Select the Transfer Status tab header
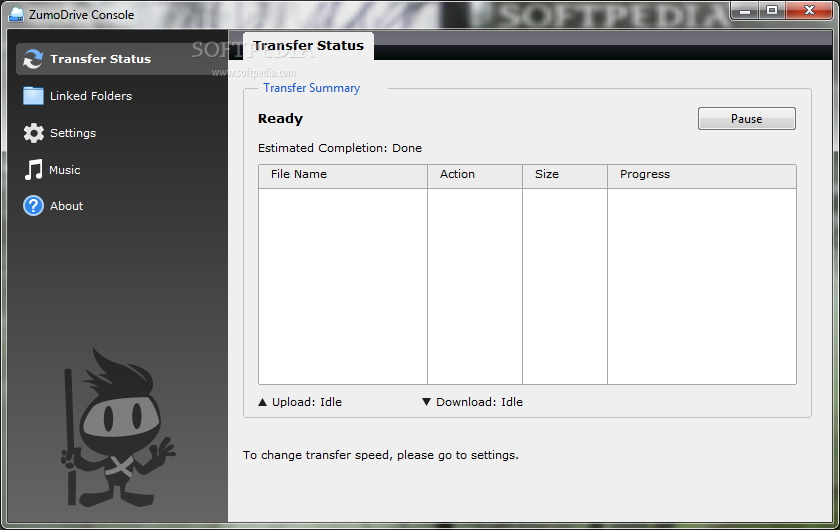Image resolution: width=840 pixels, height=530 pixels. 309,46
